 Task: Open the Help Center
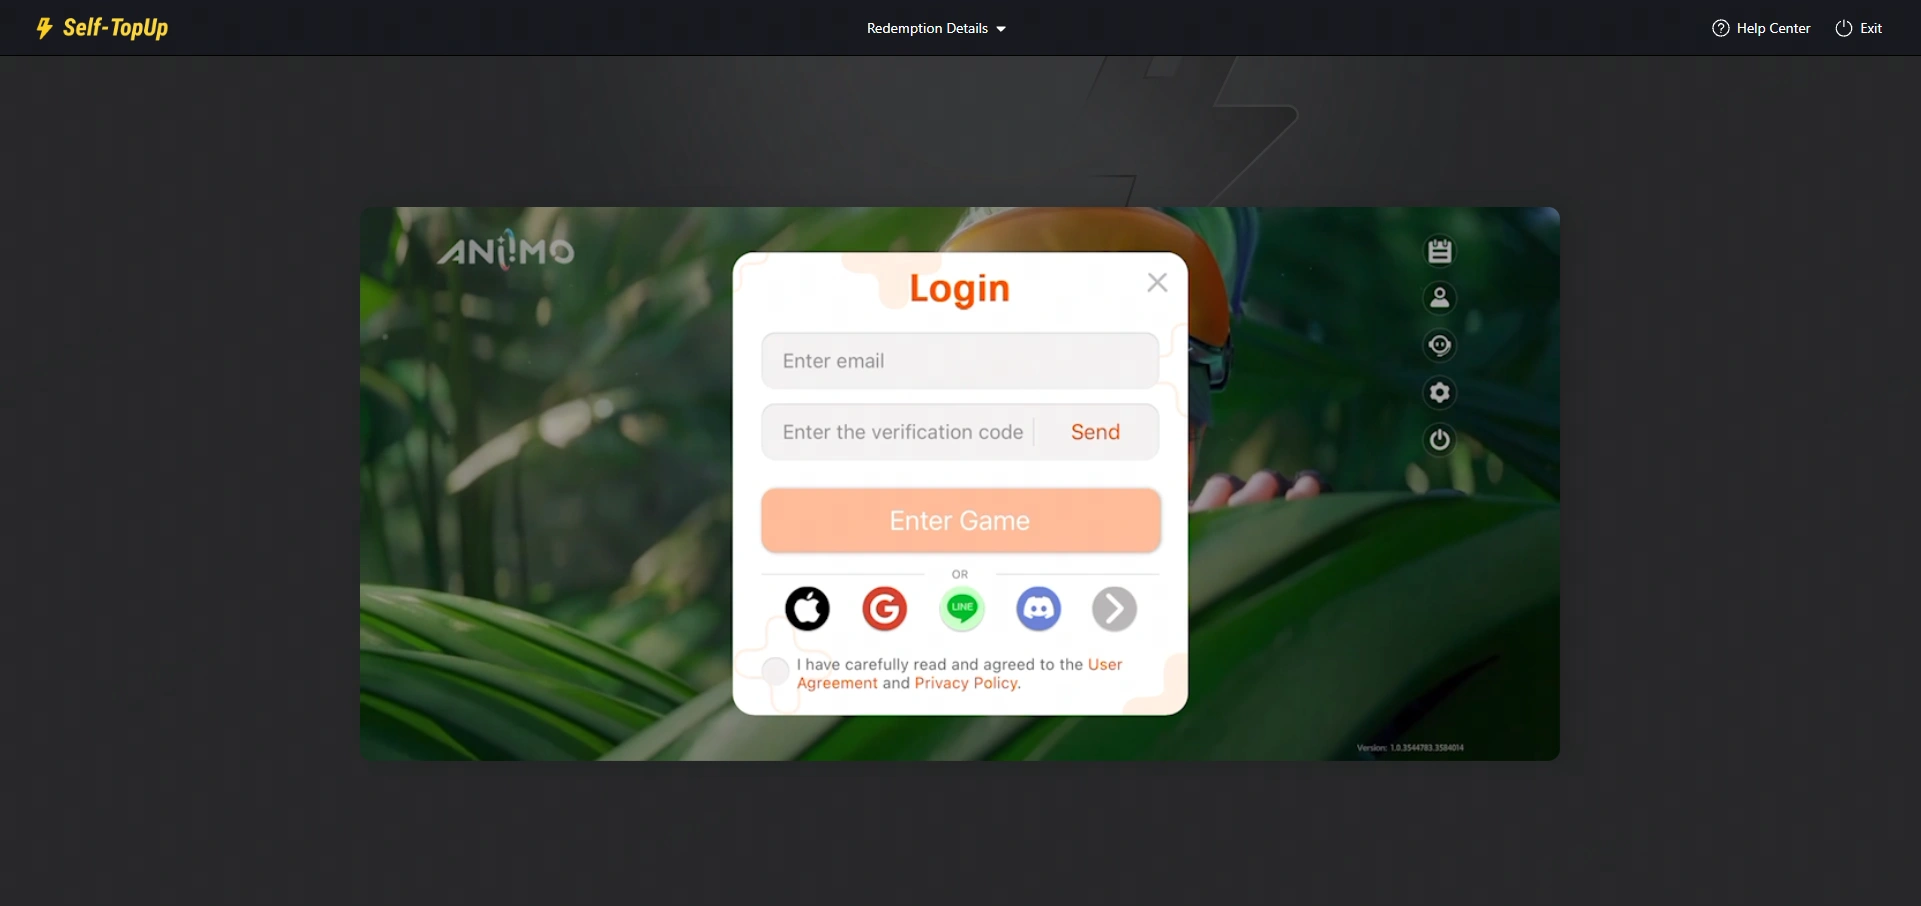click(x=1761, y=28)
